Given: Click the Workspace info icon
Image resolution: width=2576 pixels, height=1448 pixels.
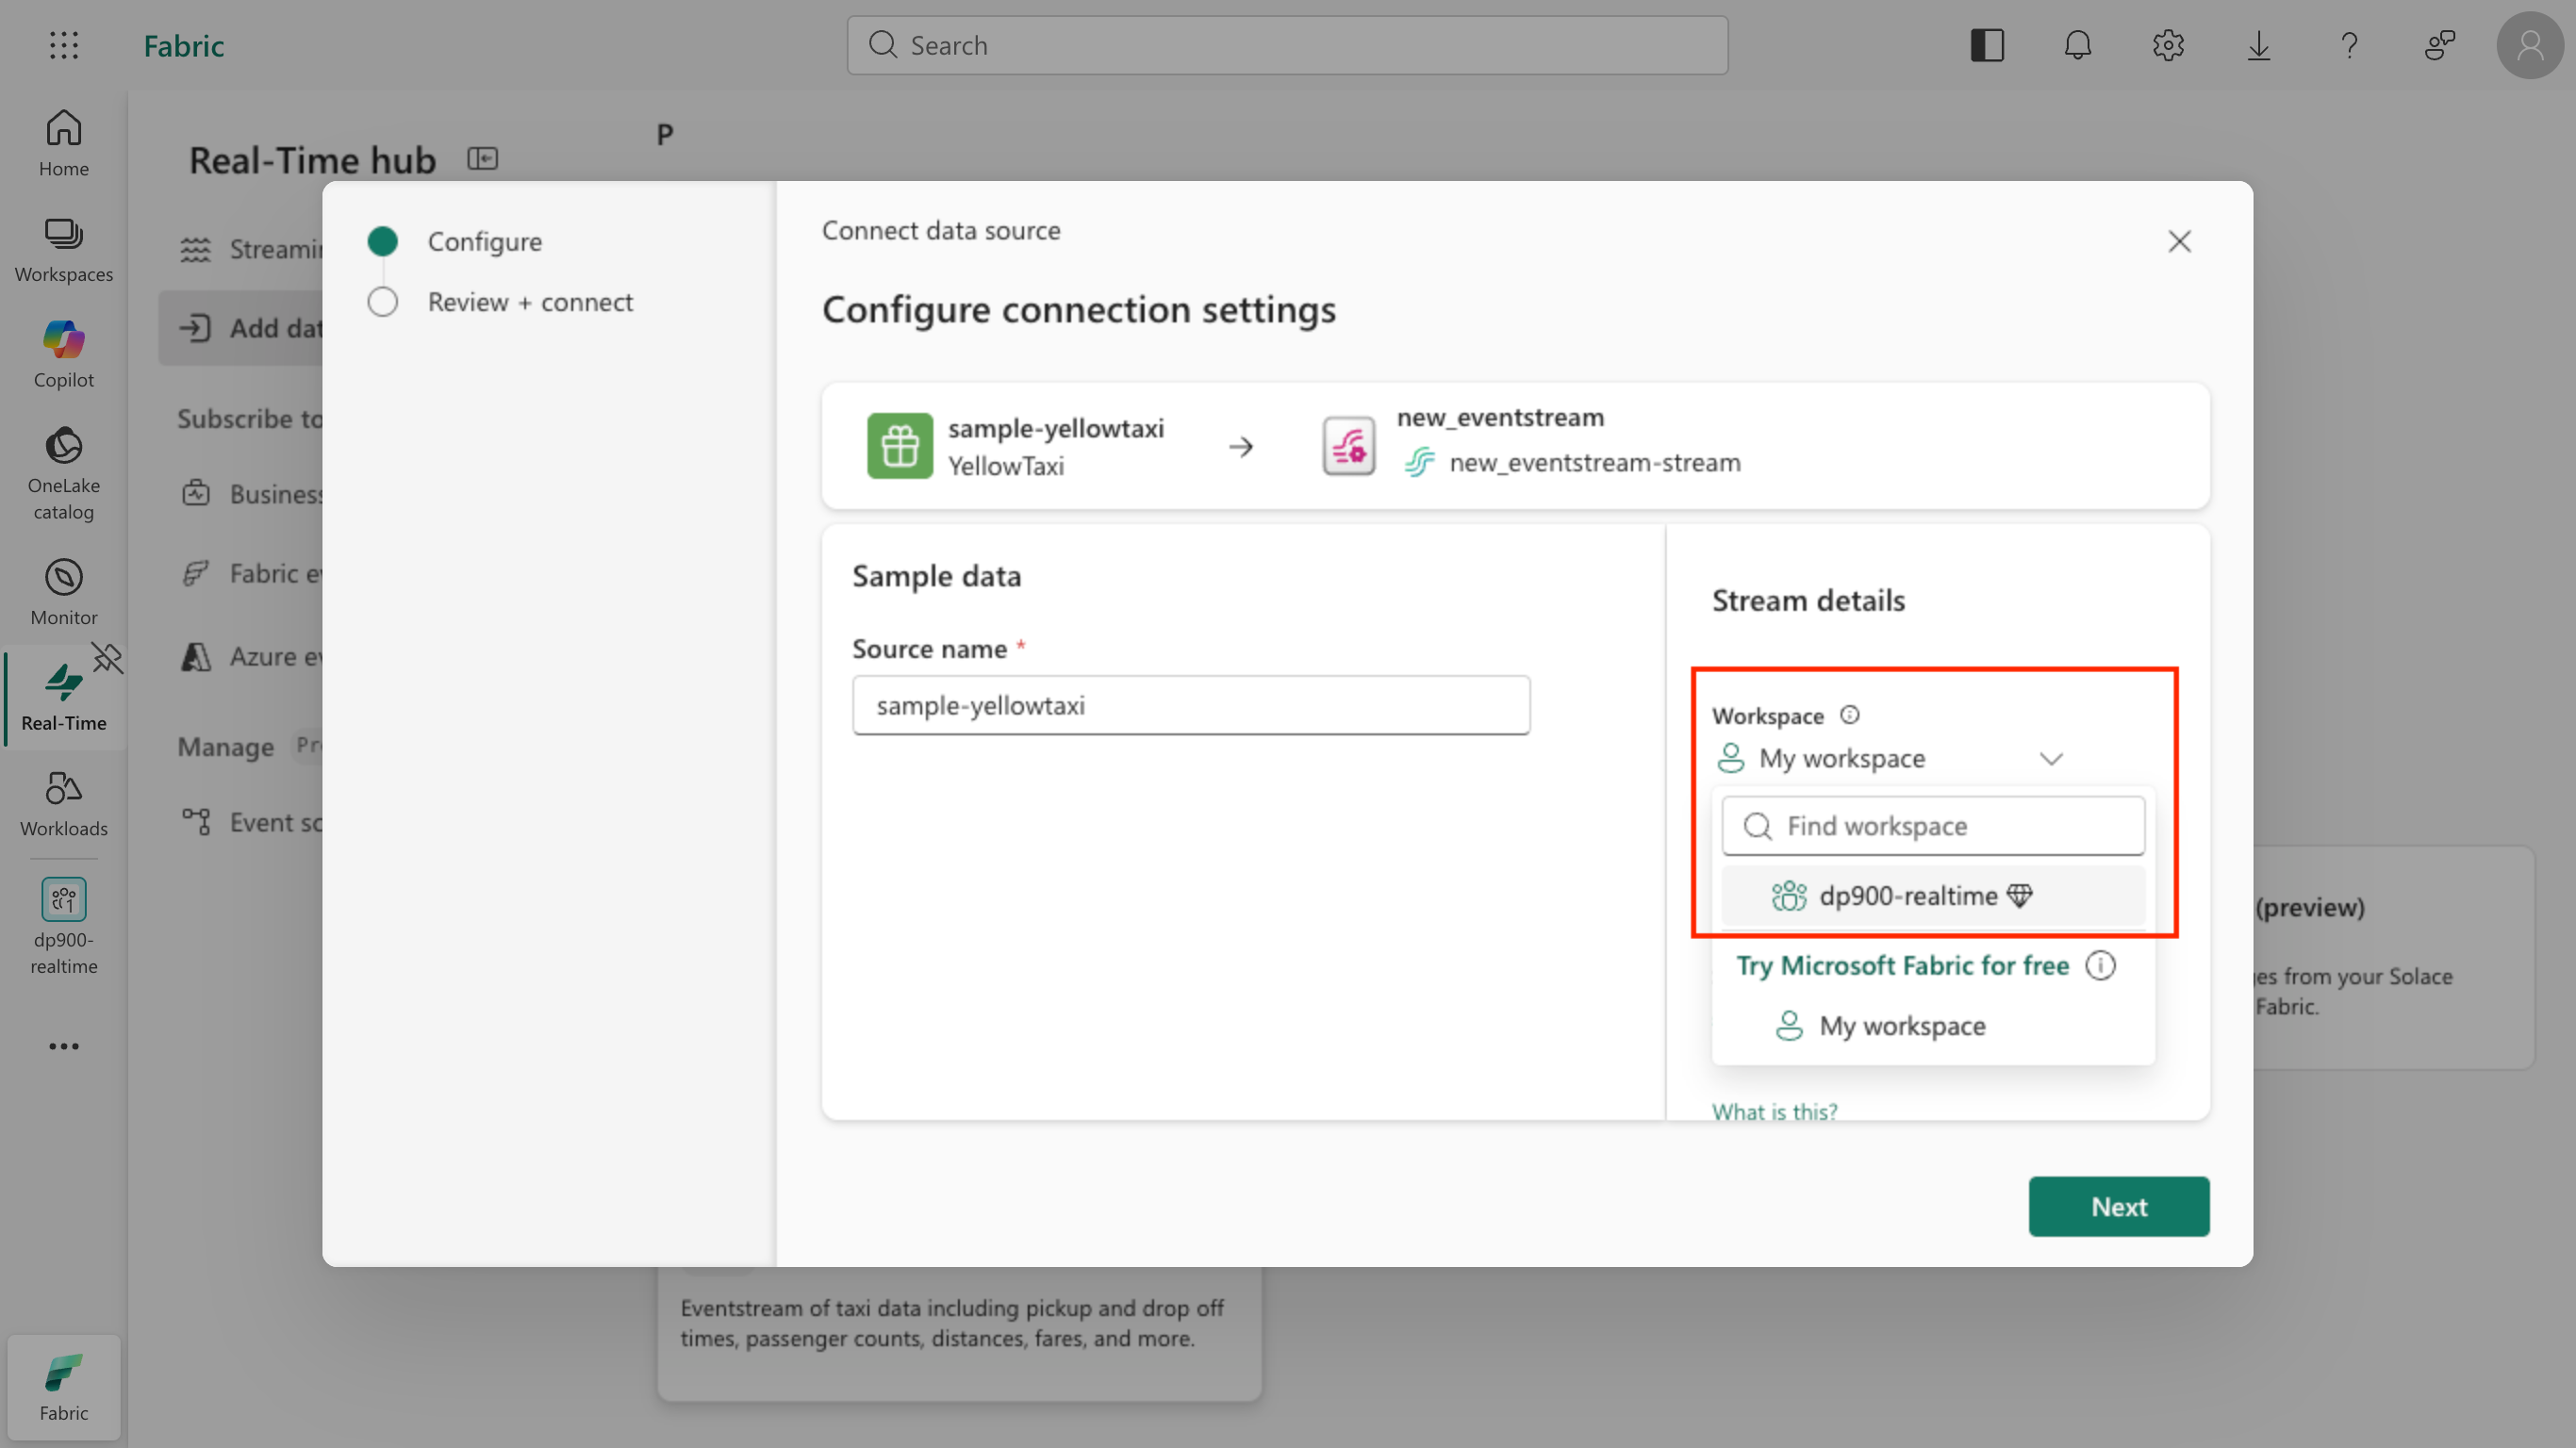Looking at the screenshot, I should point(1850,715).
